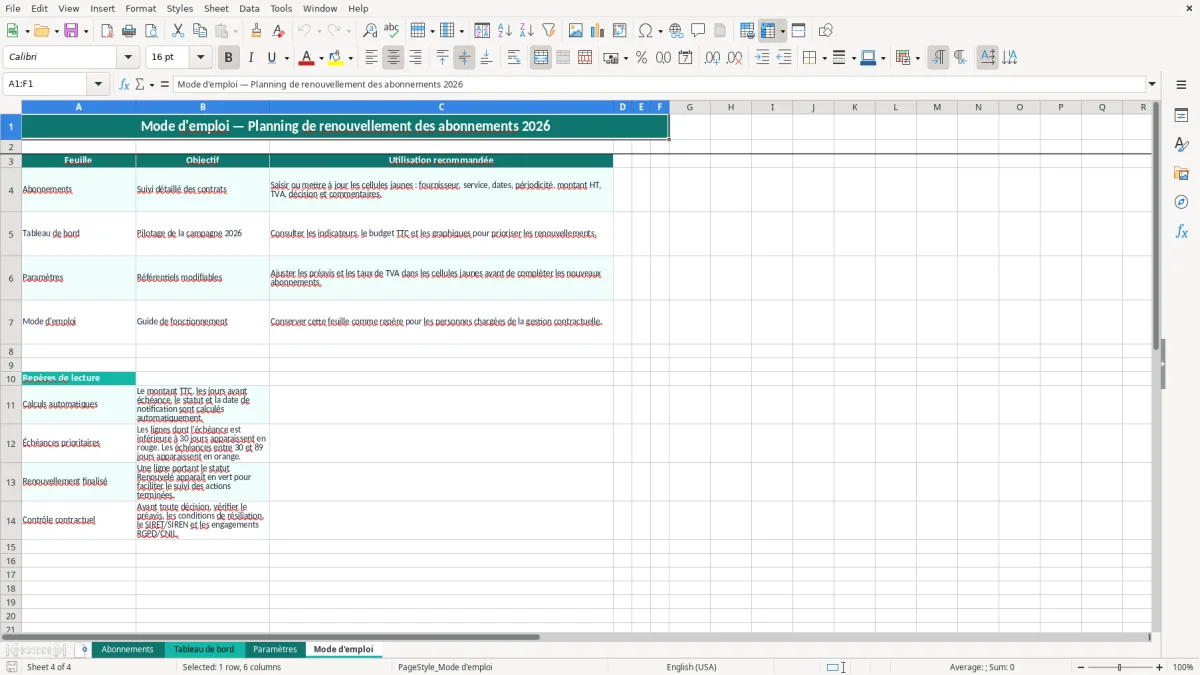
Task: Sort descending Z to A
Action: click(x=527, y=31)
